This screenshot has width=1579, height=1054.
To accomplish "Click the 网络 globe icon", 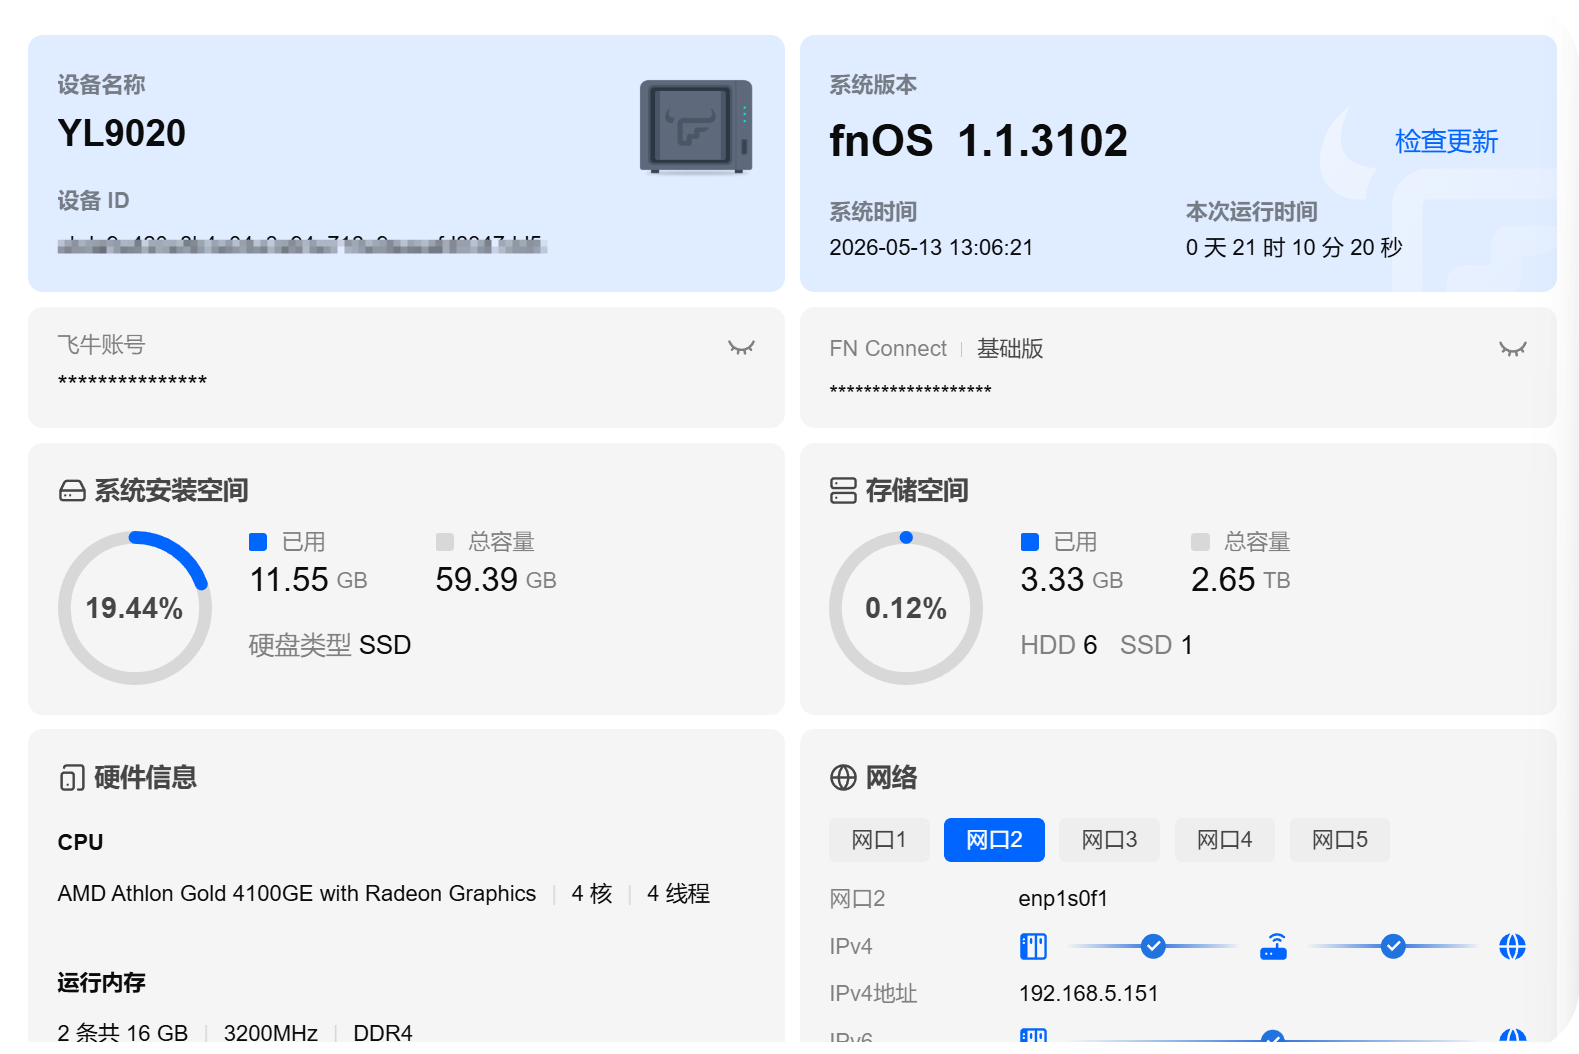I will (x=843, y=778).
